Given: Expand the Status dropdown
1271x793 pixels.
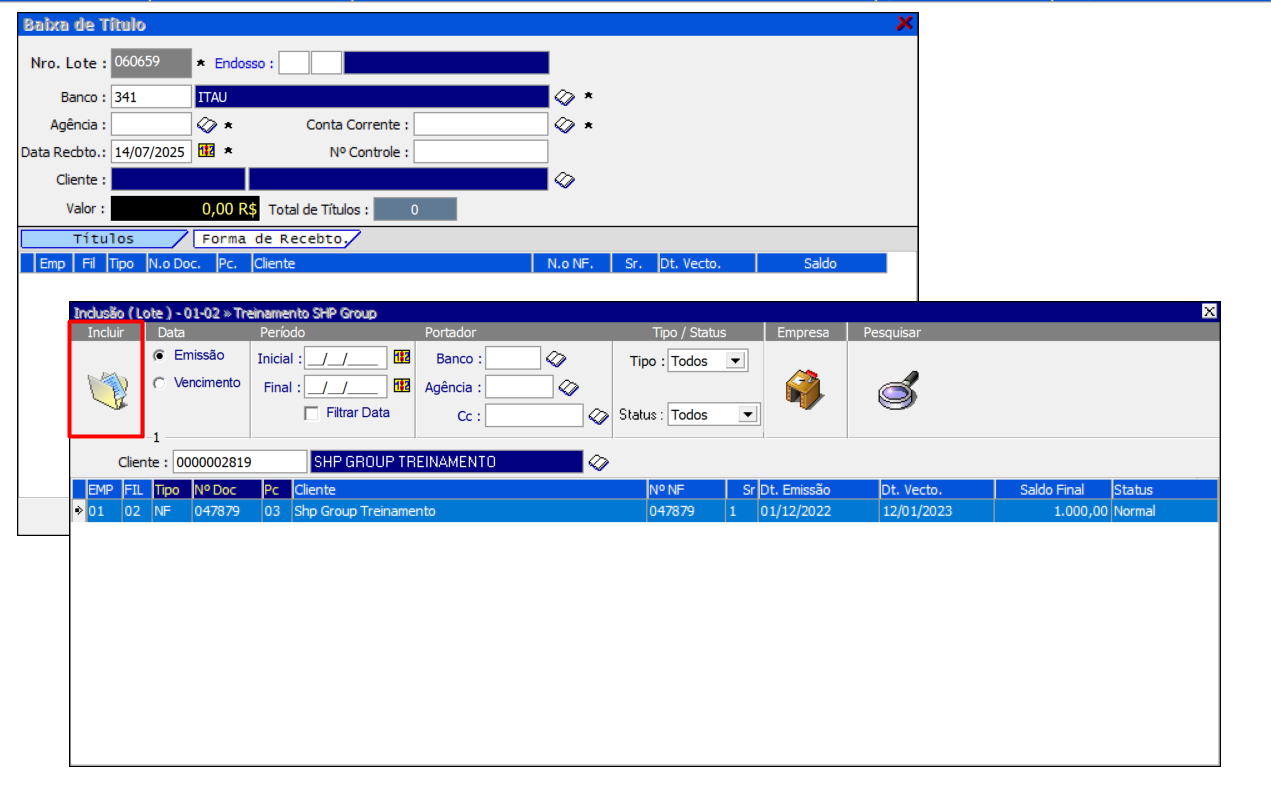Looking at the screenshot, I should (748, 414).
